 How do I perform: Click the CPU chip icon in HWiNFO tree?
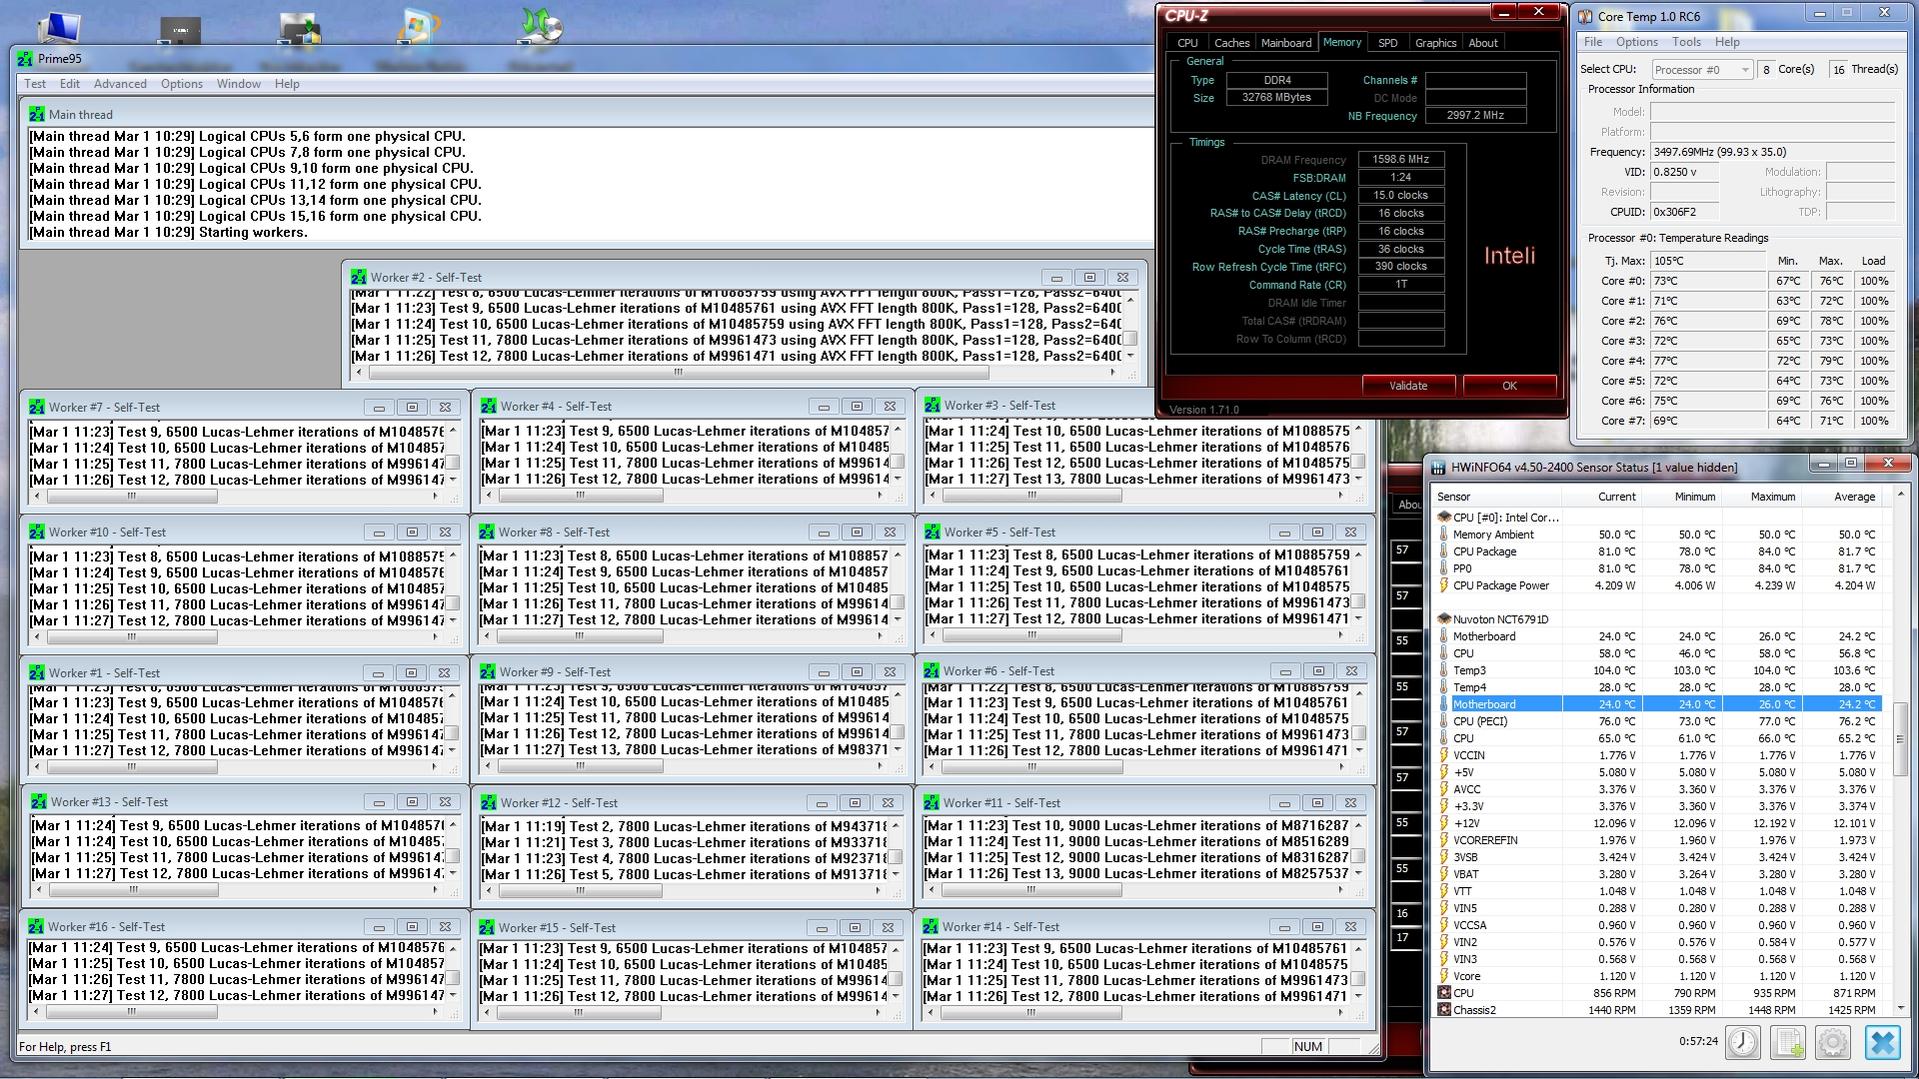(1444, 517)
